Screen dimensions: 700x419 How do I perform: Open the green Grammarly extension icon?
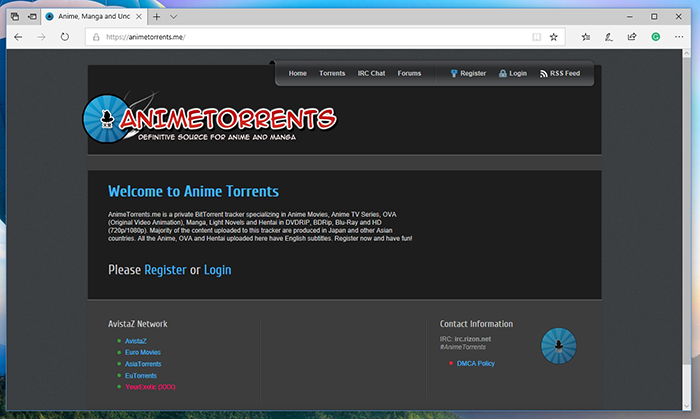click(656, 37)
